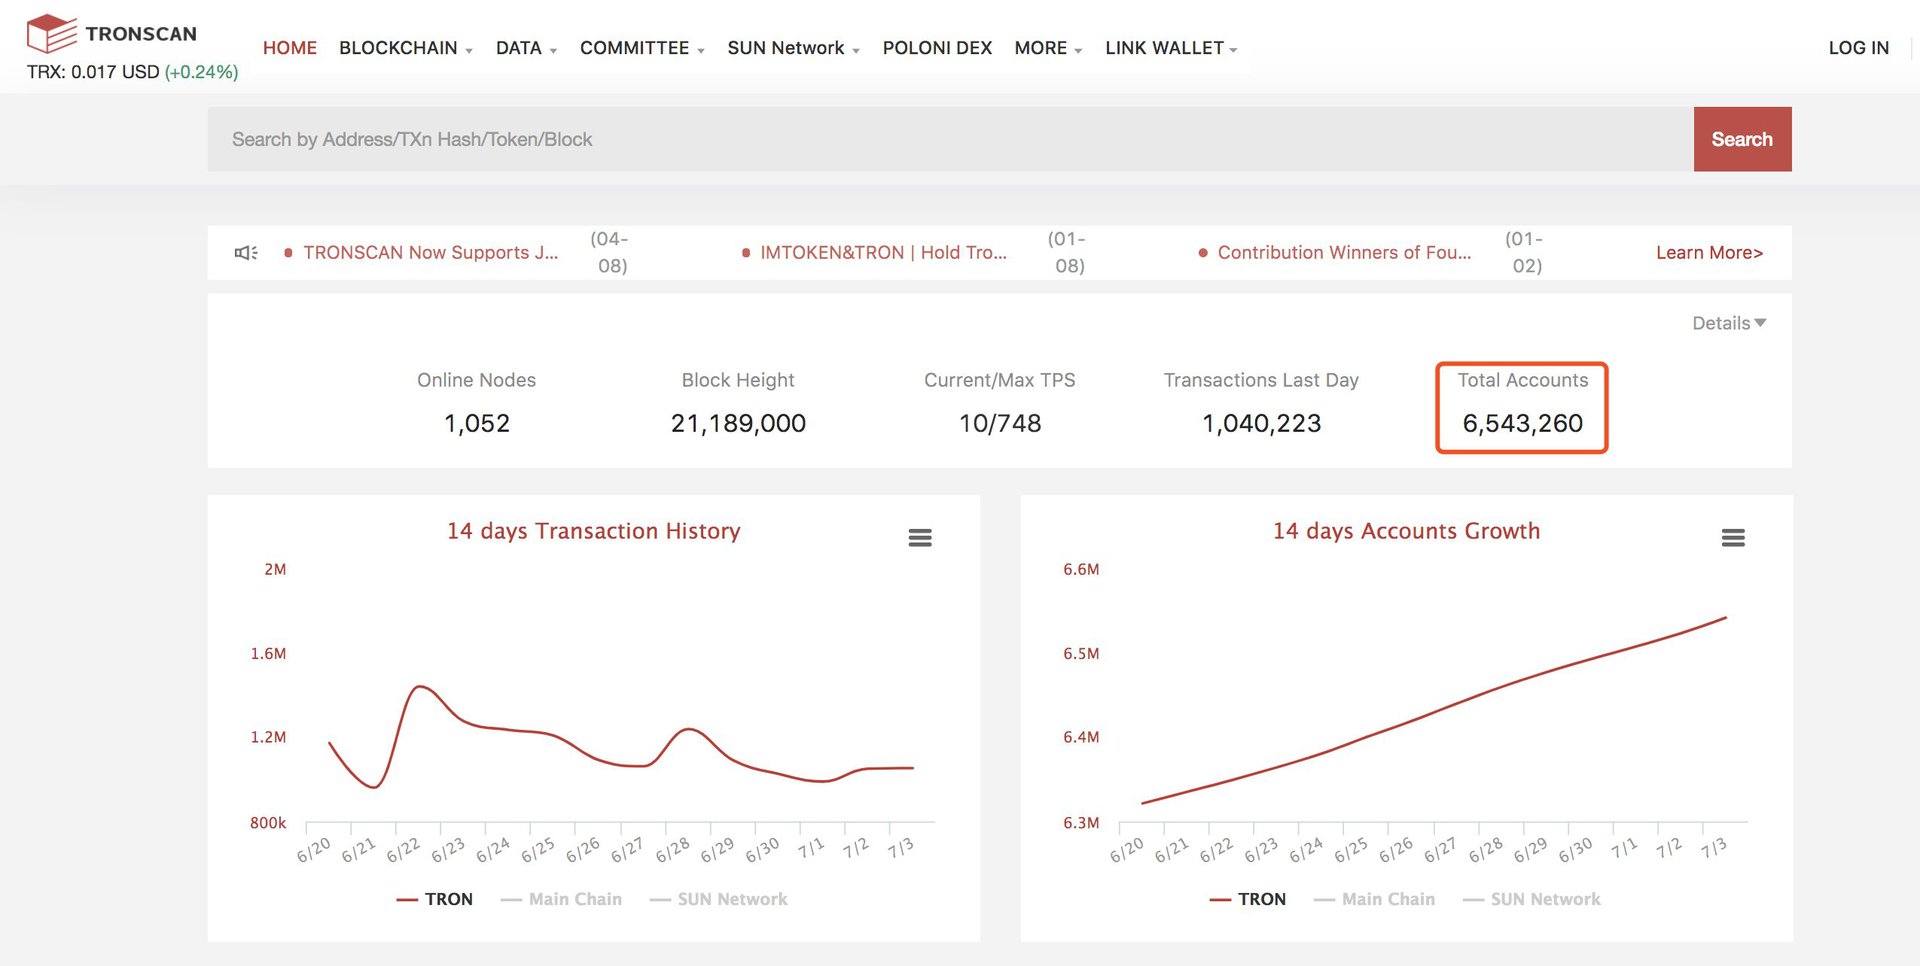The height and width of the screenshot is (966, 1920).
Task: Open the POLONI DEX page
Action: [937, 48]
